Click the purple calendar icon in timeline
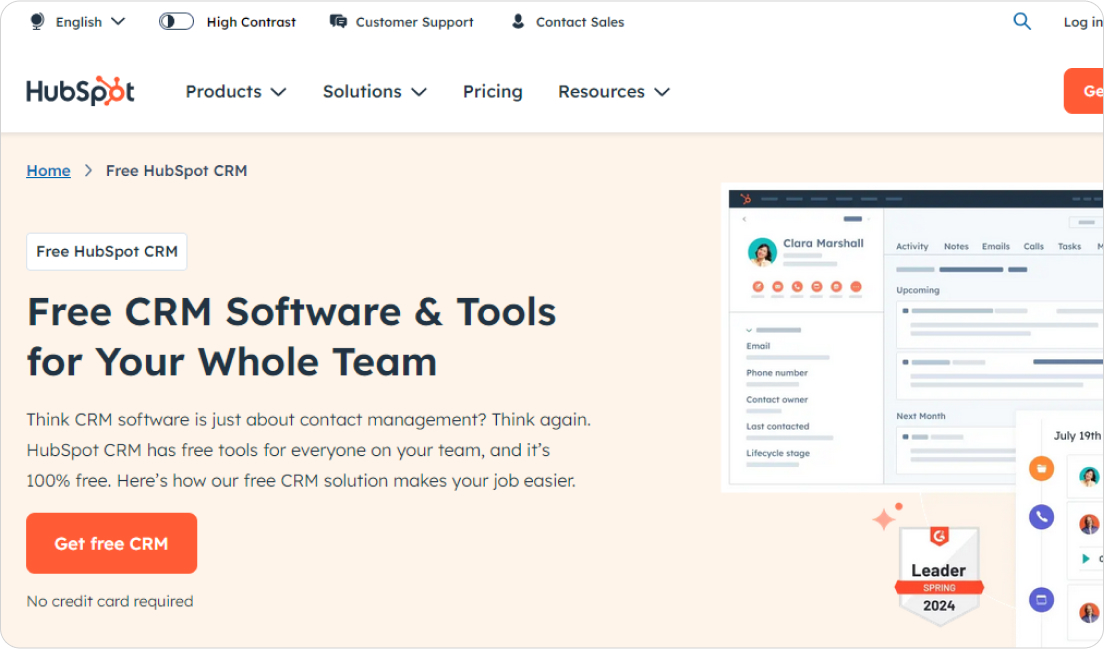The height and width of the screenshot is (649, 1104). tap(1041, 600)
